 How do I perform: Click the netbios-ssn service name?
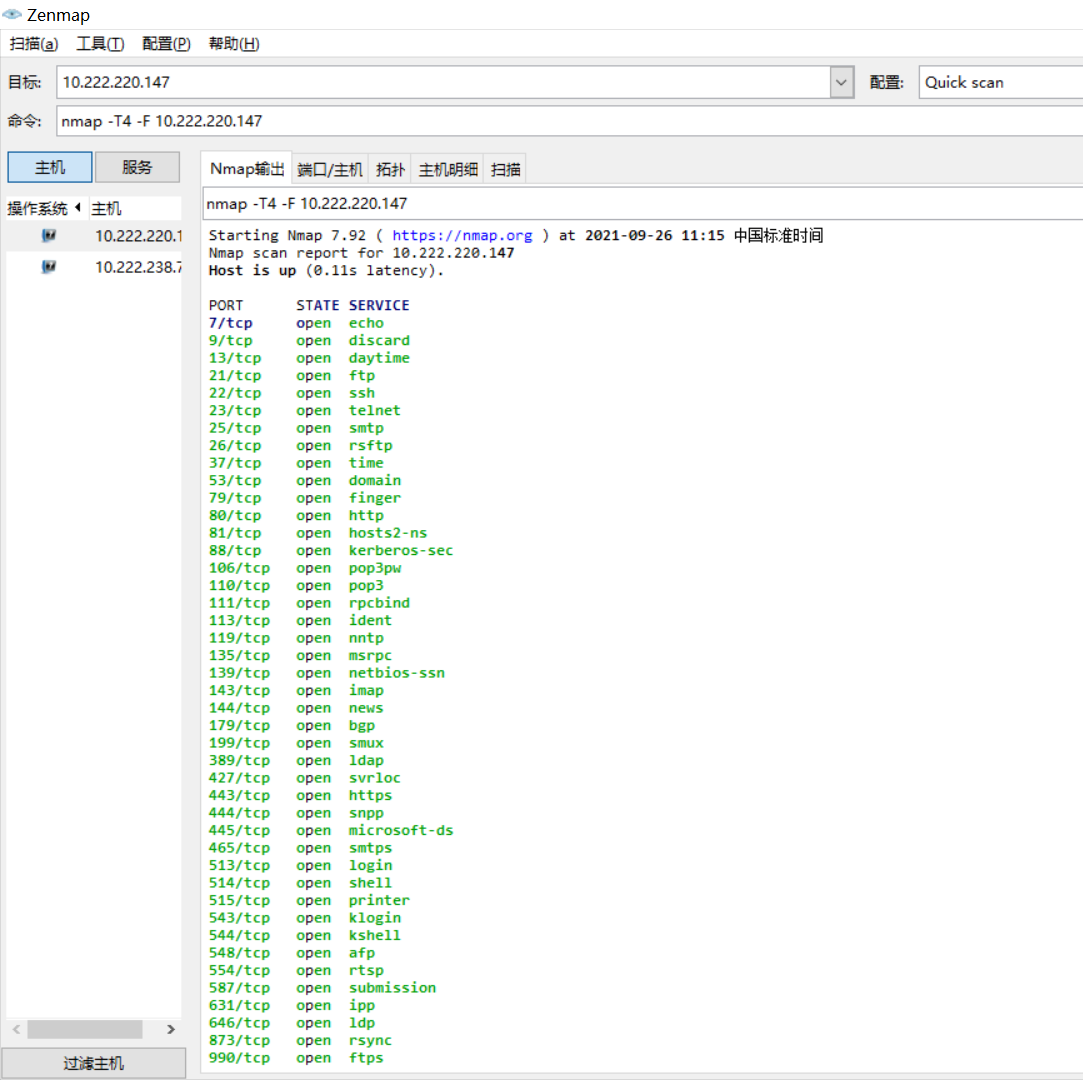point(396,673)
